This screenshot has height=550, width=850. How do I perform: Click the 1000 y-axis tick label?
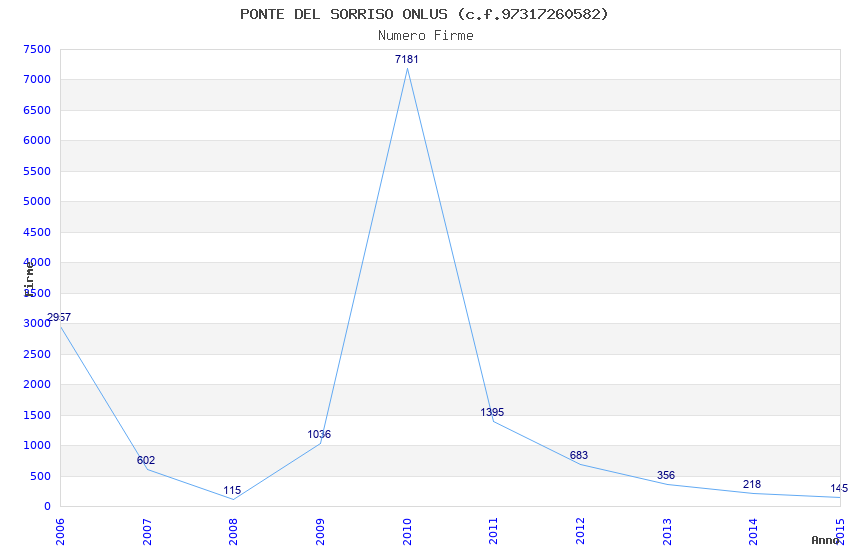point(37,445)
